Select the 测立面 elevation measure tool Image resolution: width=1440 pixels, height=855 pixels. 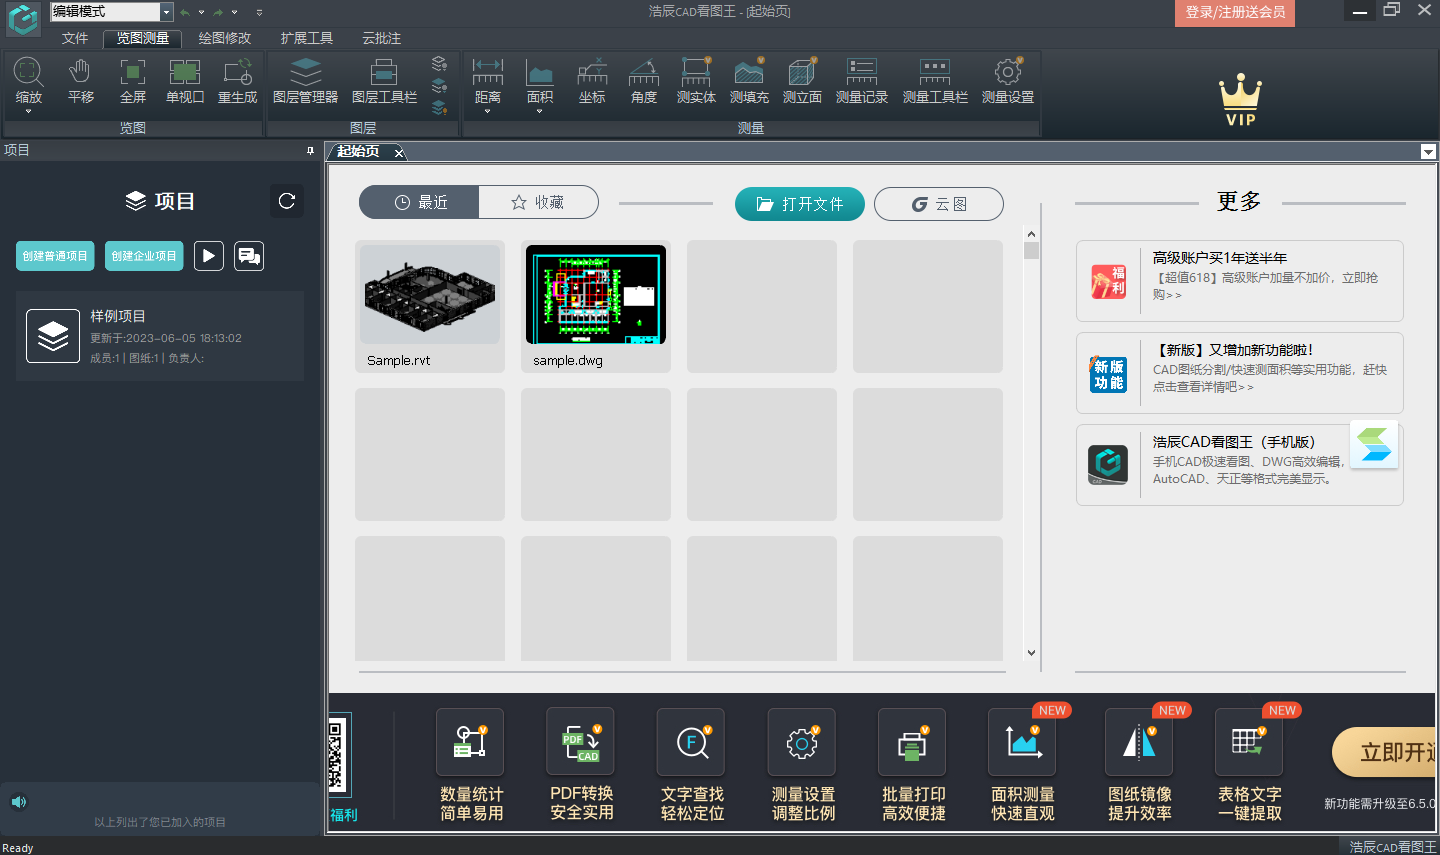(x=802, y=81)
